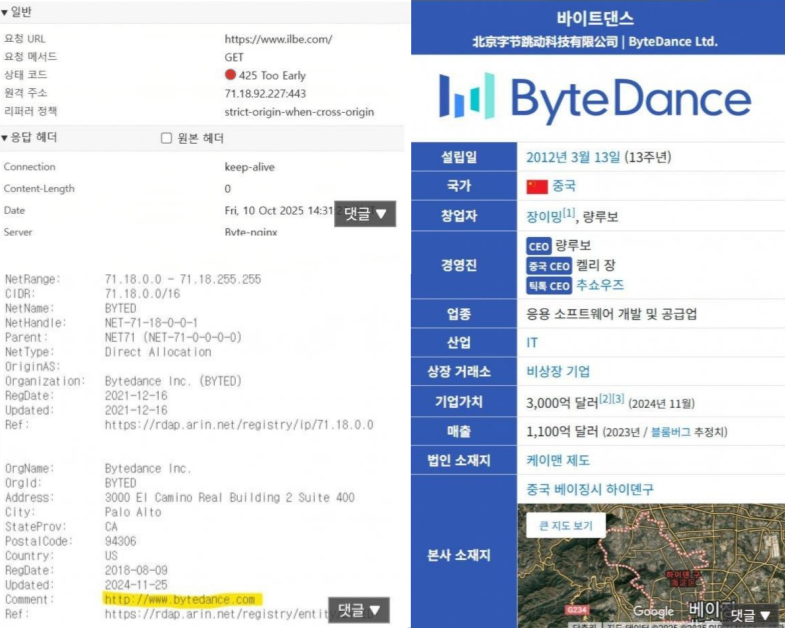Open the 댓글 dropdown beside the whois Ref line

coord(358,610)
